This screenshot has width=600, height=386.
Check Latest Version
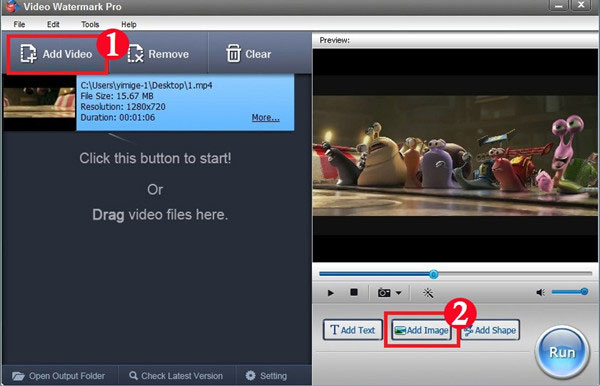[x=176, y=376]
